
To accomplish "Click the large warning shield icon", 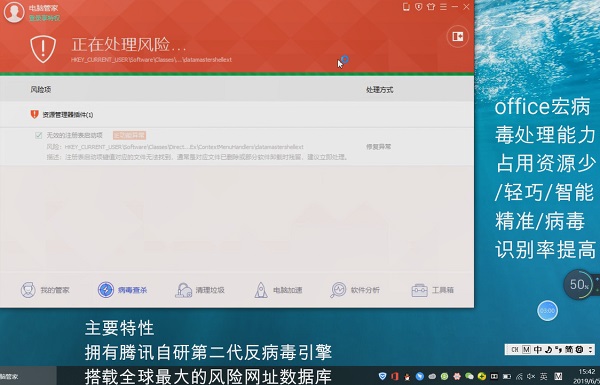I will coord(43,49).
